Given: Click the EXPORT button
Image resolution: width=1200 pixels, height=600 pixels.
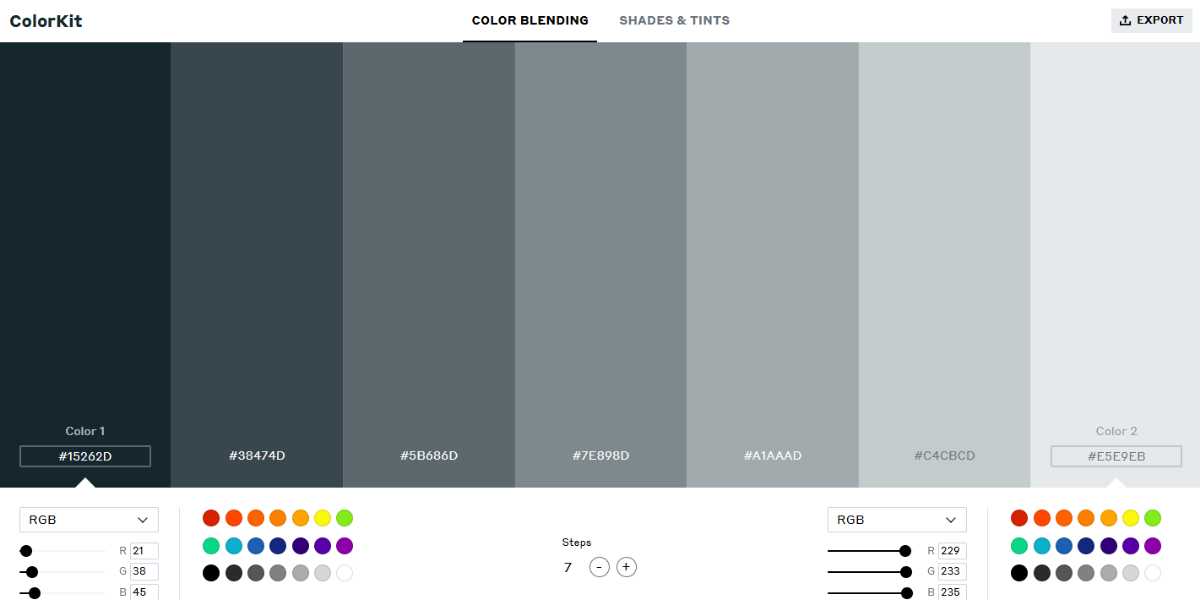Looking at the screenshot, I should (1151, 20).
